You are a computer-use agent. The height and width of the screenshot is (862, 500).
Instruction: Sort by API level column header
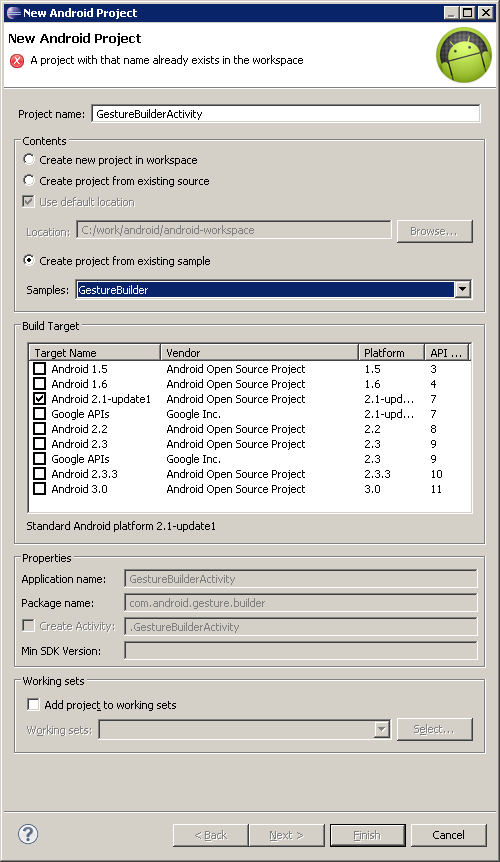[x=447, y=352]
